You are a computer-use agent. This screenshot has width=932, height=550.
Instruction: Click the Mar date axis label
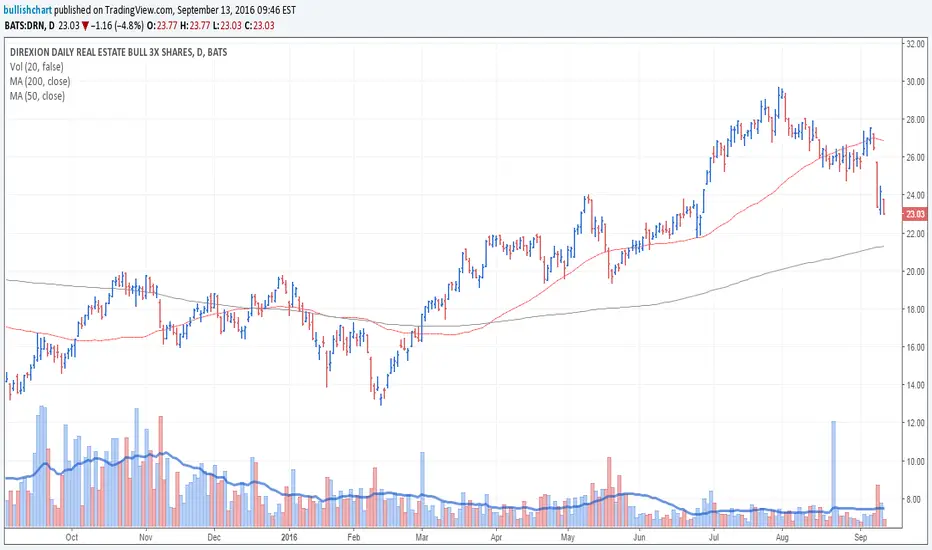point(422,538)
